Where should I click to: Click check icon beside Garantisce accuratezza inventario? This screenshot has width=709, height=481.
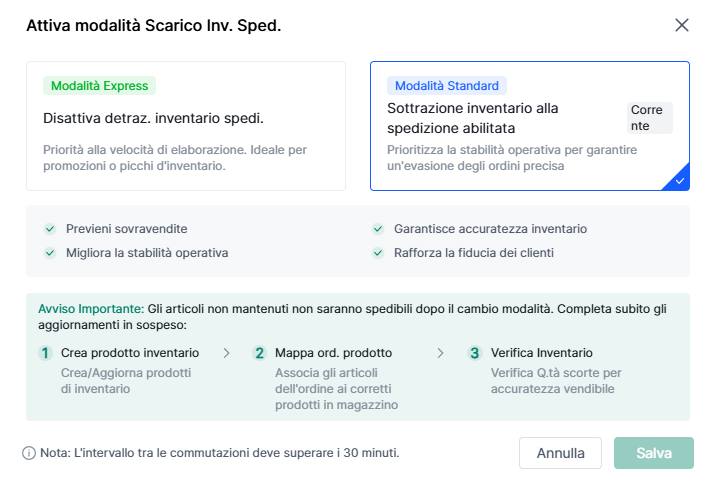377,229
